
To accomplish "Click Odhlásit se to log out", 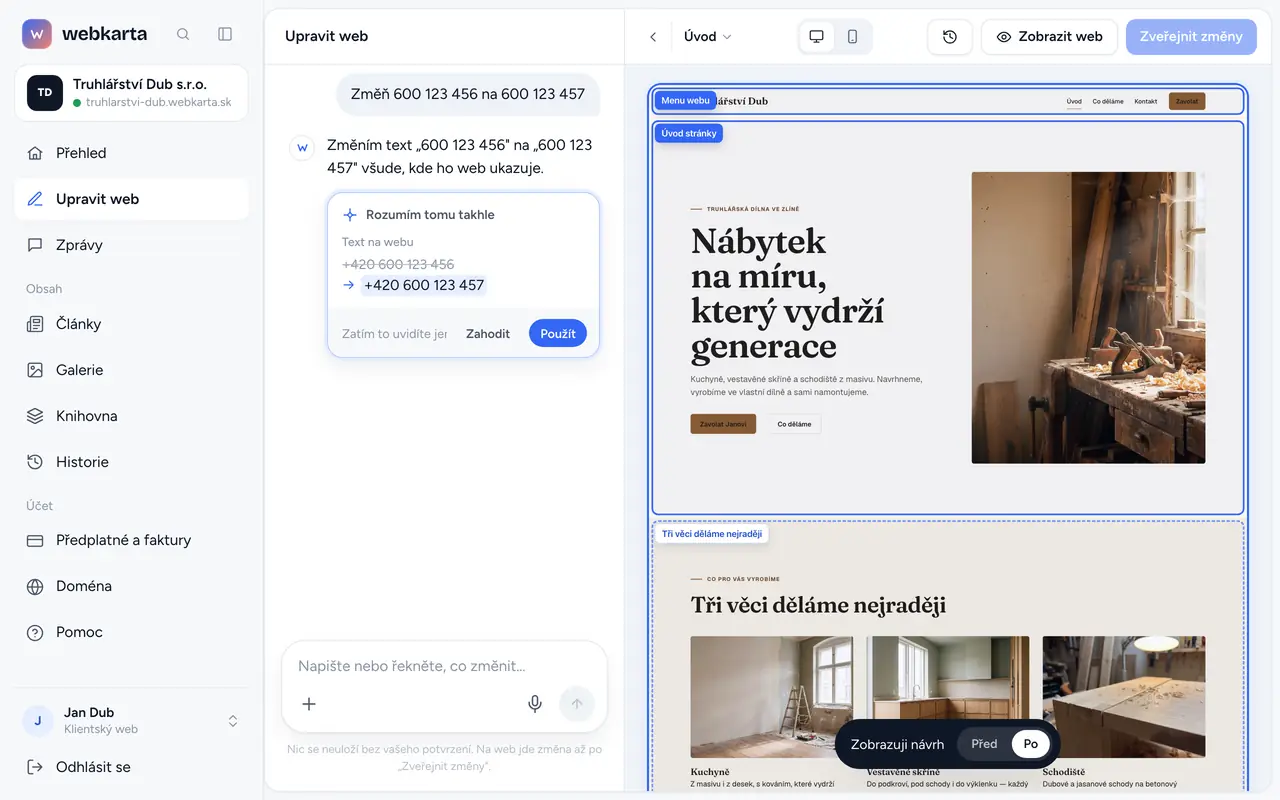I will 131,767.
